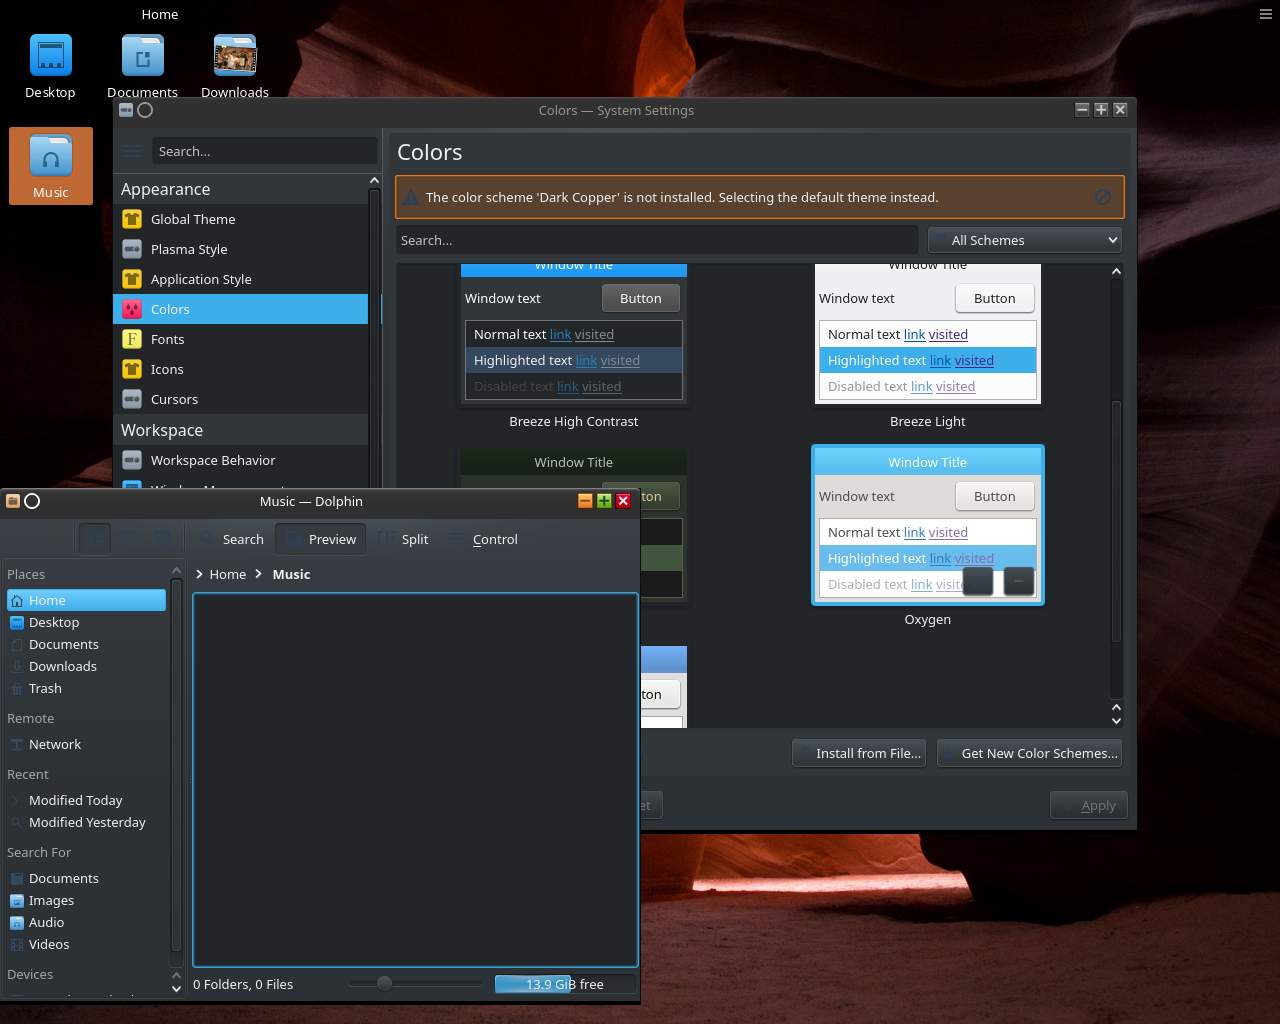
Task: Toggle on-all-desktops pin in the Dolphin titlebar
Action: point(32,501)
